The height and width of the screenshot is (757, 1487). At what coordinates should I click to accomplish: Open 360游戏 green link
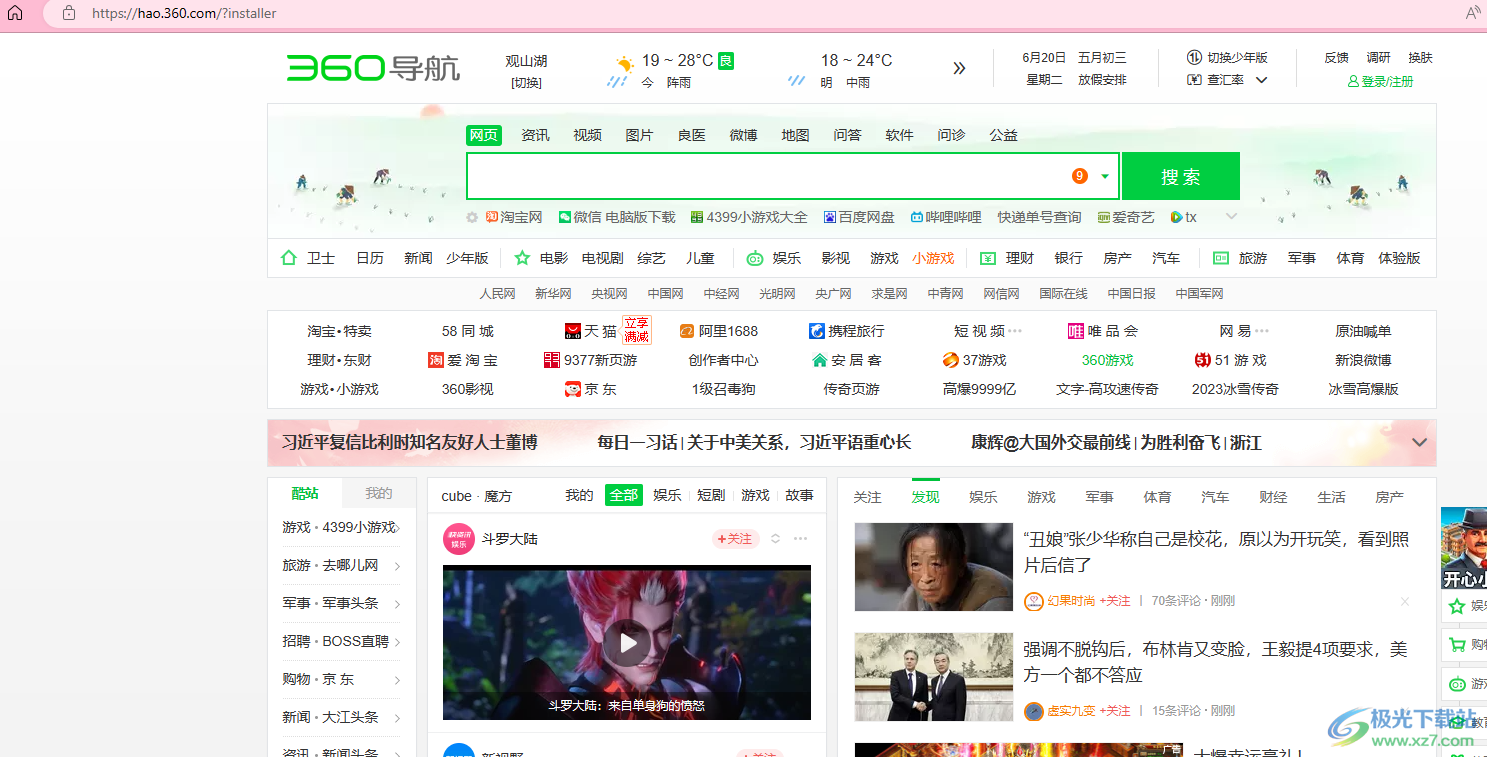(1108, 360)
